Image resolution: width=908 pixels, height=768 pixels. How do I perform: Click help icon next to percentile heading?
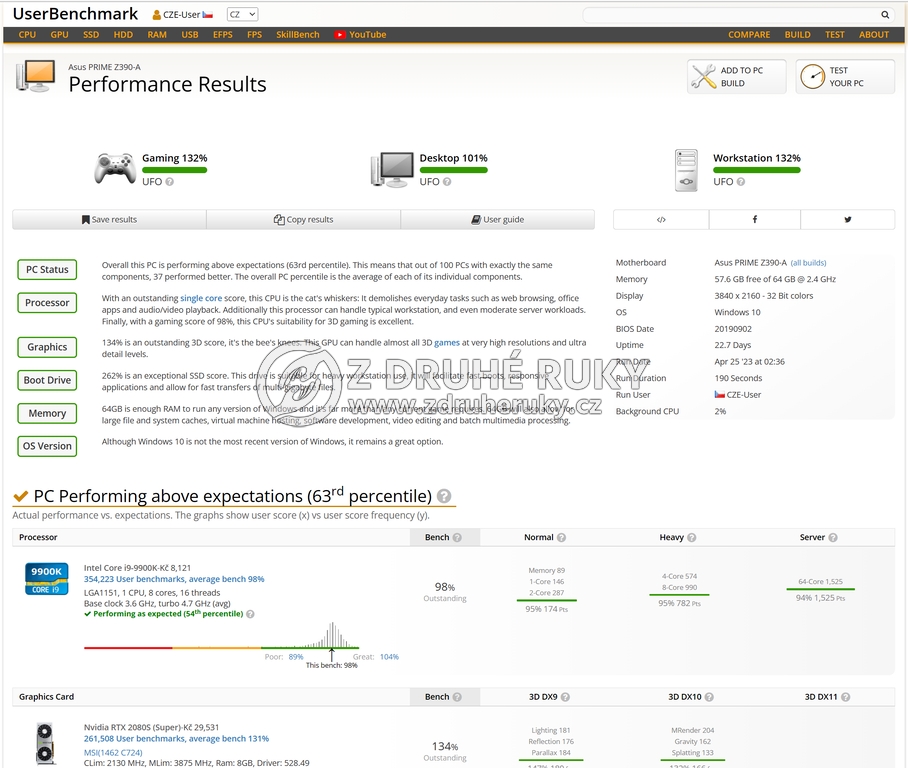click(x=444, y=496)
